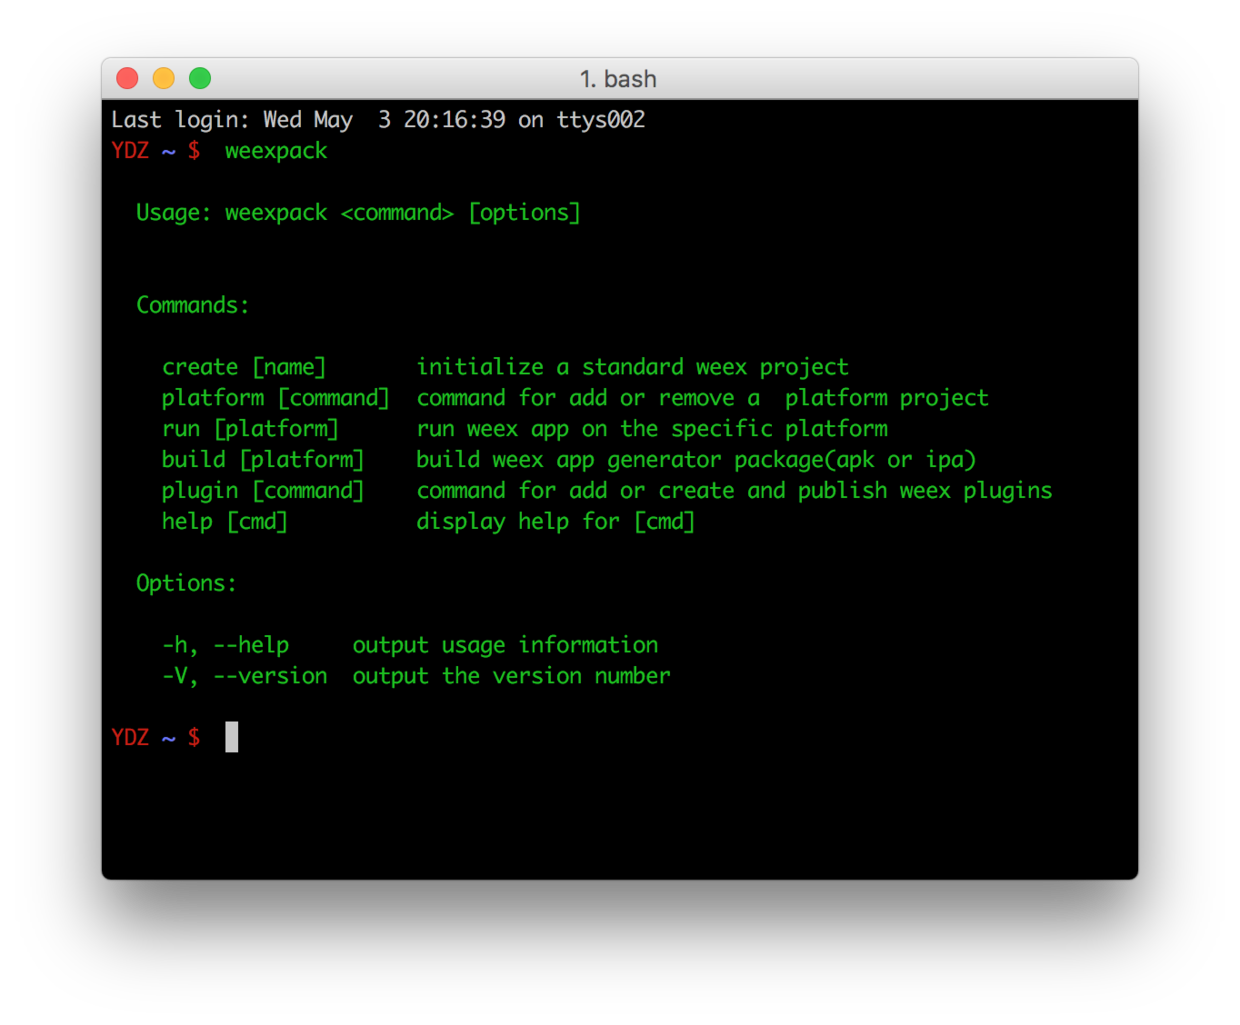The image size is (1240, 1025).
Task: Click the blinking cursor block at the last prompt
Action: (x=232, y=737)
